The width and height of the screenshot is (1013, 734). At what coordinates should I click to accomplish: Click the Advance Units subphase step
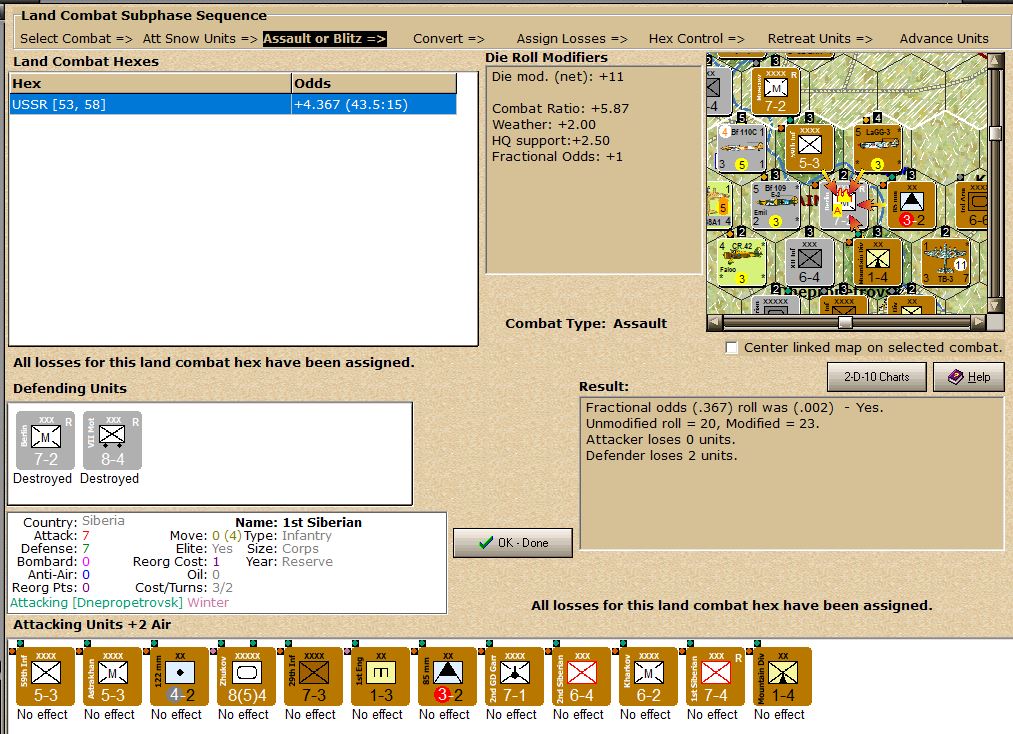pyautogui.click(x=944, y=39)
